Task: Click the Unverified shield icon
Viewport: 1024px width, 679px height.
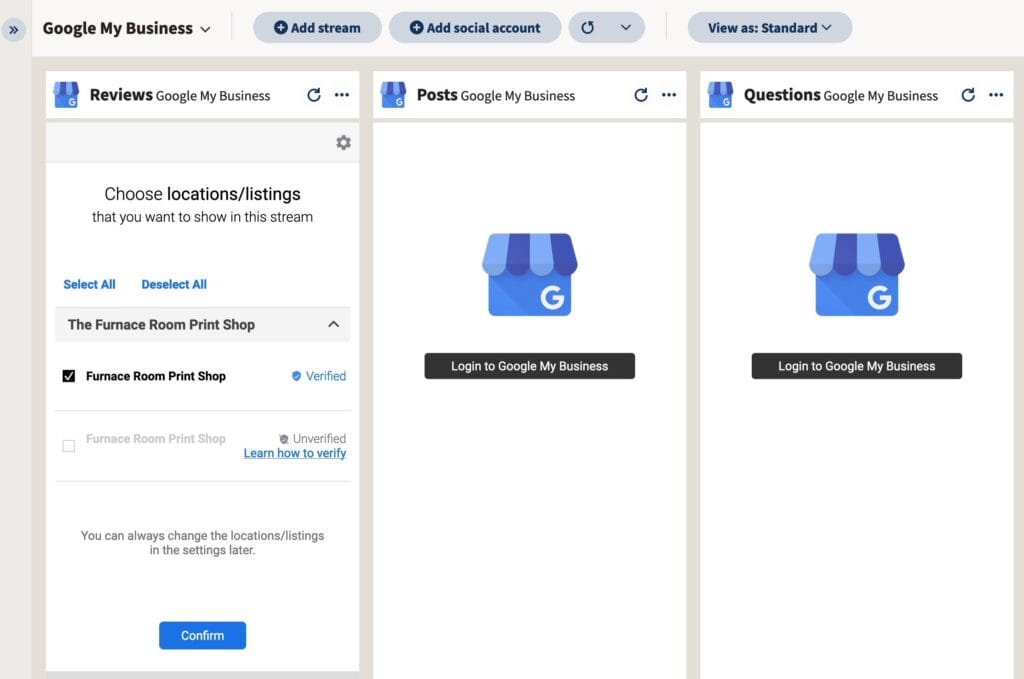Action: 283,439
